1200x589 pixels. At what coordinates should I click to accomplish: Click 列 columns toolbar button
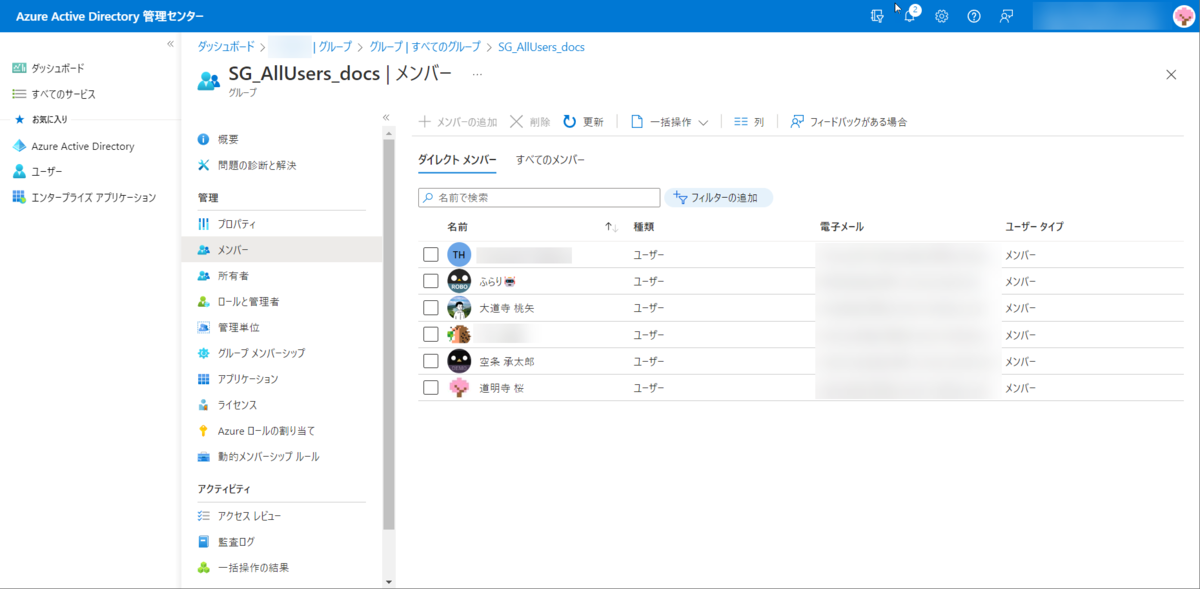pyautogui.click(x=749, y=122)
